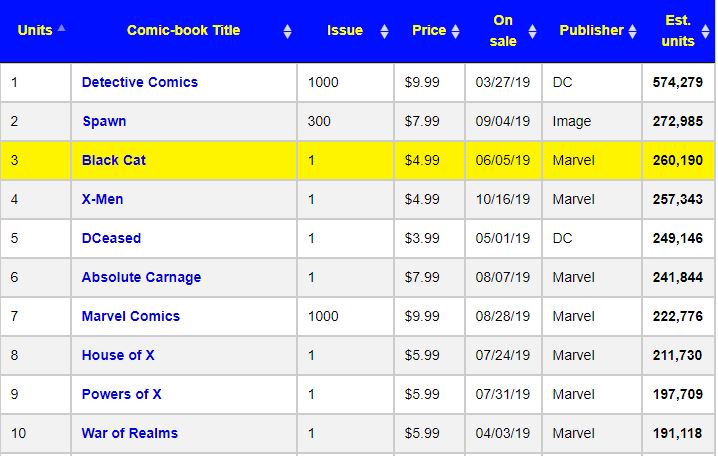
Task: Open the Powers of X link
Action: (x=121, y=394)
